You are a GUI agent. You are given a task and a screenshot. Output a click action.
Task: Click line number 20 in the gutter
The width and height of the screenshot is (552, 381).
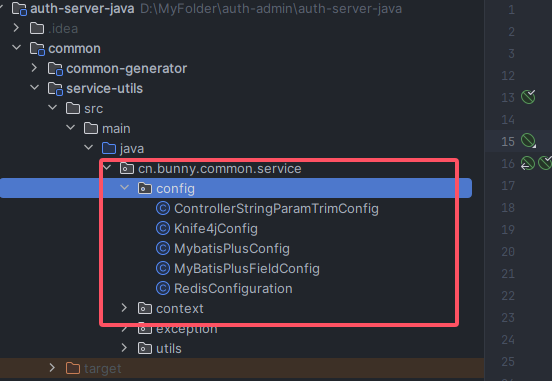[x=508, y=251]
